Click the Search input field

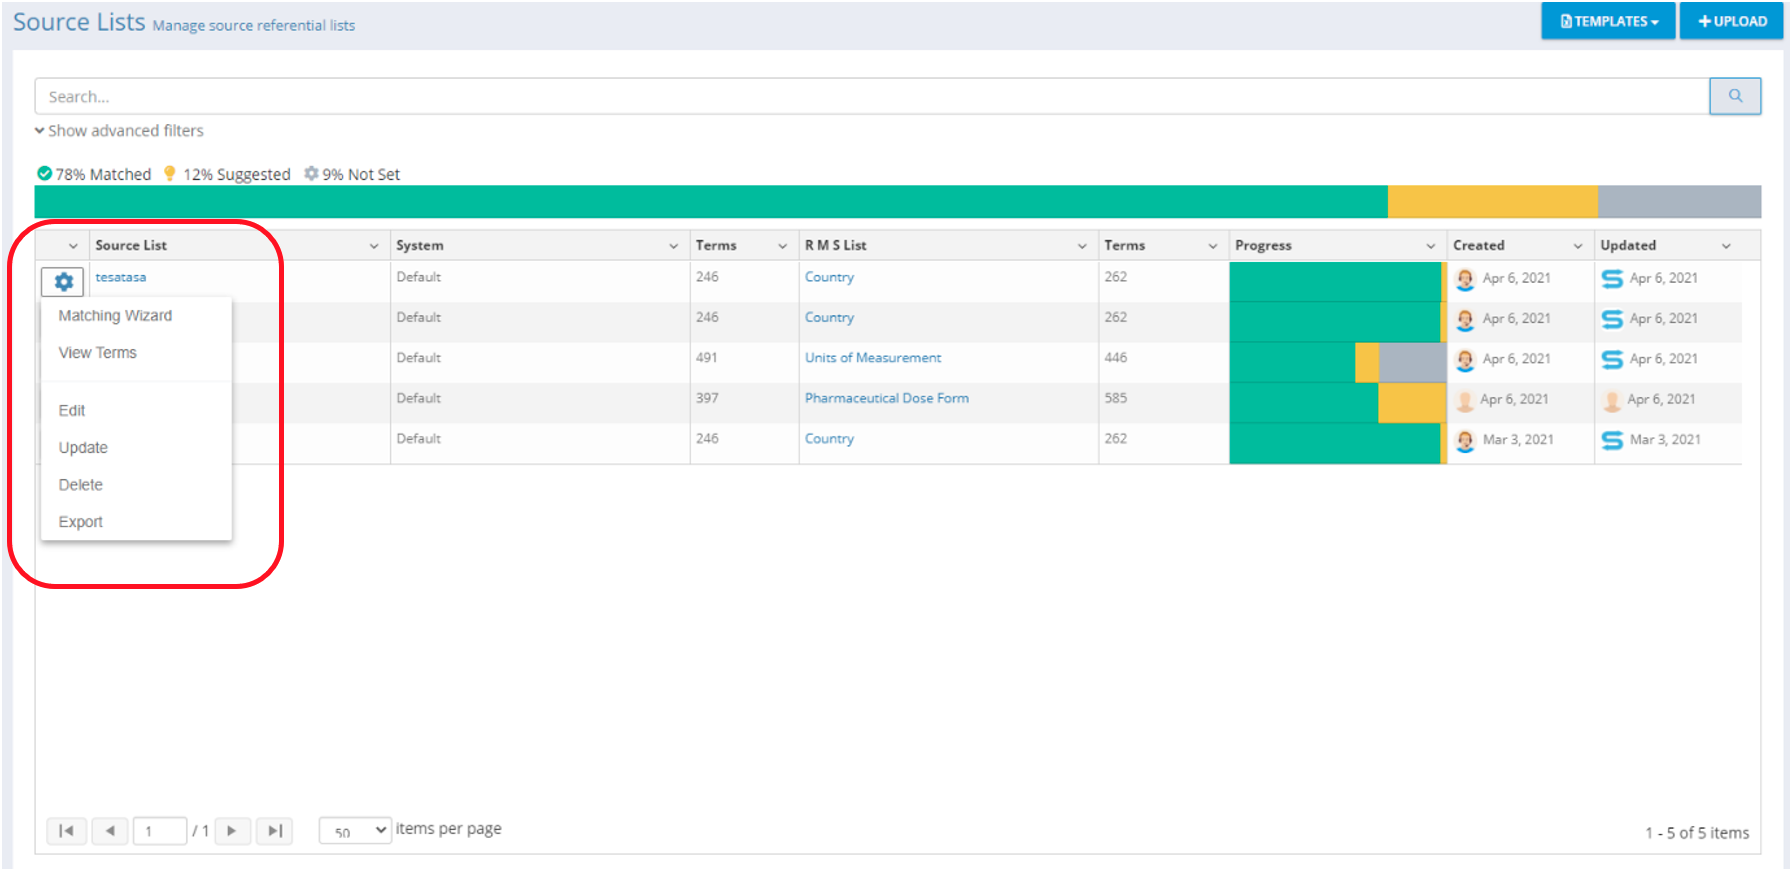(x=870, y=97)
